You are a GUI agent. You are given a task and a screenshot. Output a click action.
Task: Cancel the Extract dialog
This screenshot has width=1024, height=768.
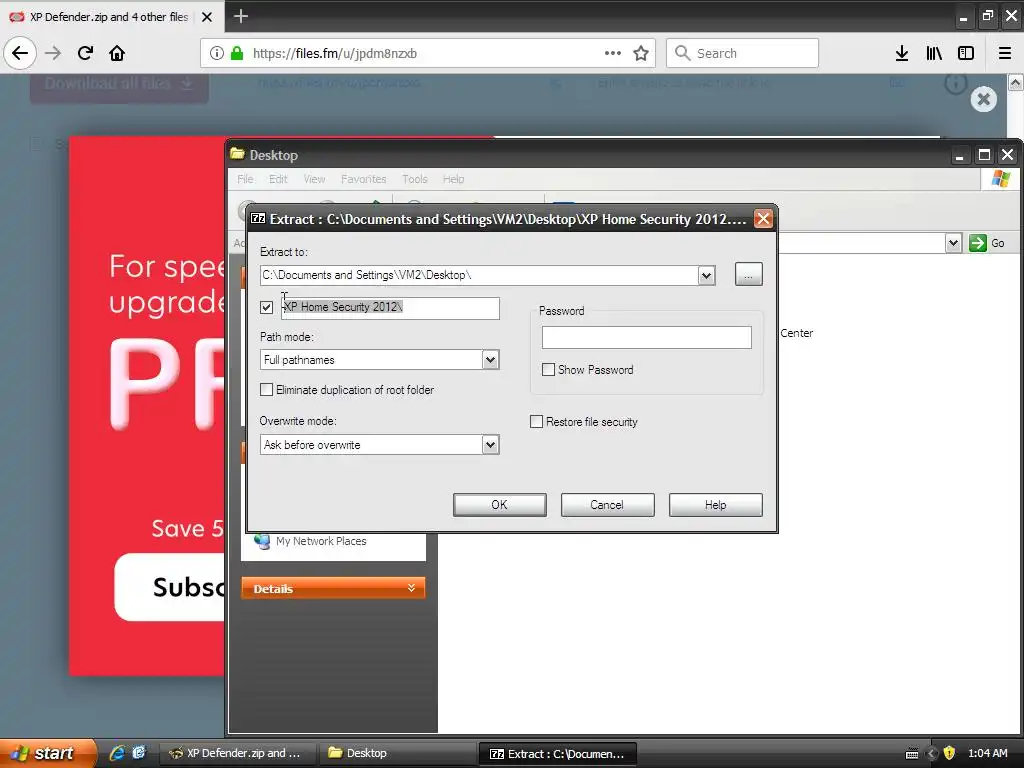tap(607, 505)
